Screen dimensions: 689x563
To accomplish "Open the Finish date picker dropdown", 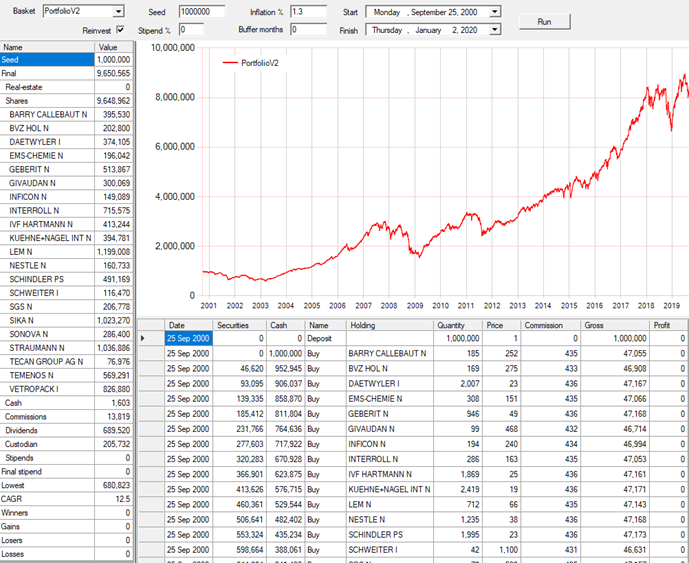I will [495, 30].
